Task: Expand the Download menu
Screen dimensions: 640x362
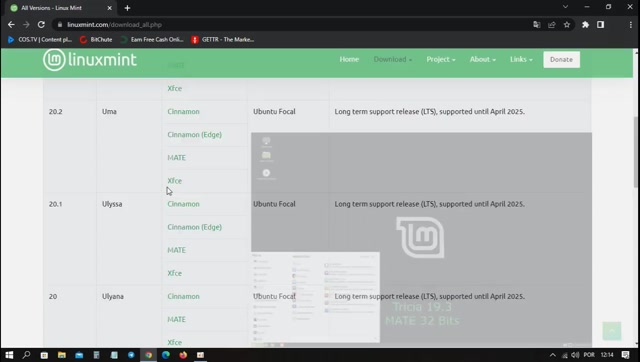Action: coord(393,59)
